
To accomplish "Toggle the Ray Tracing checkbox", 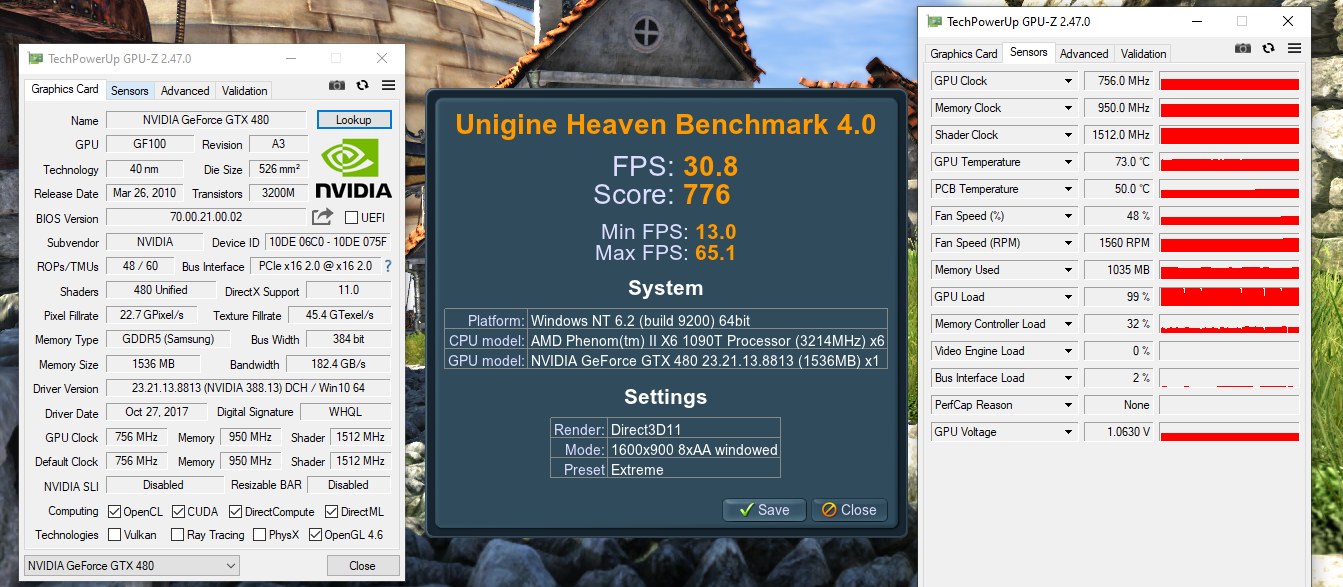I will [178, 535].
